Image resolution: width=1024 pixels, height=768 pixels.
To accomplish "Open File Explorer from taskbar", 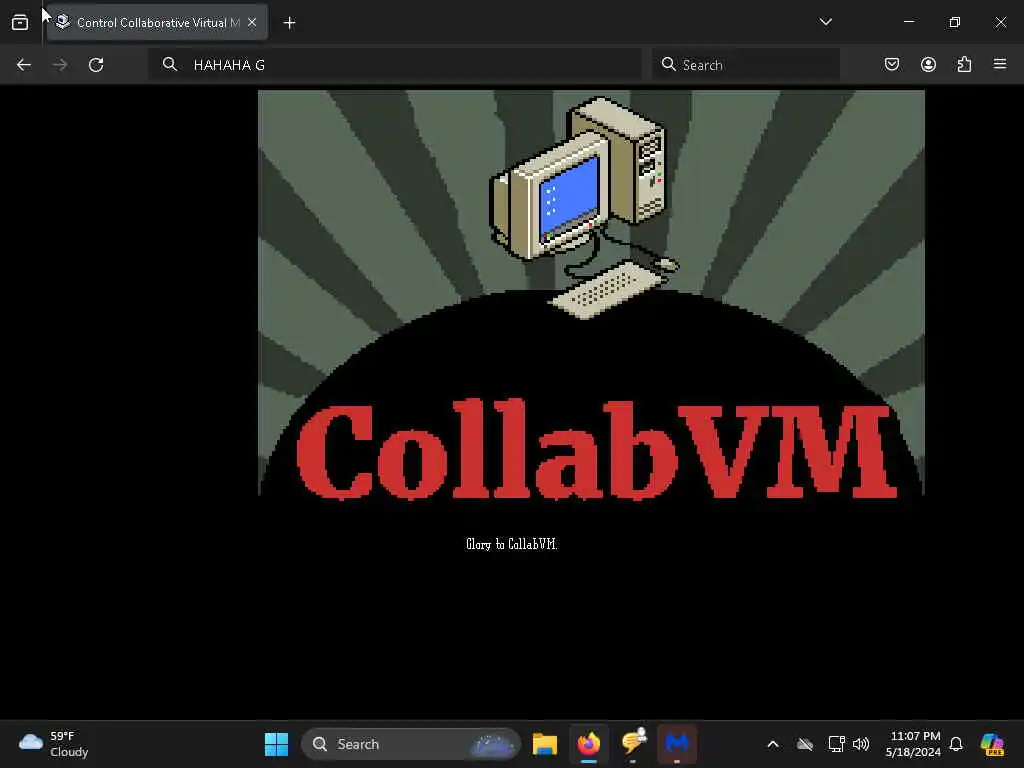I will click(545, 744).
